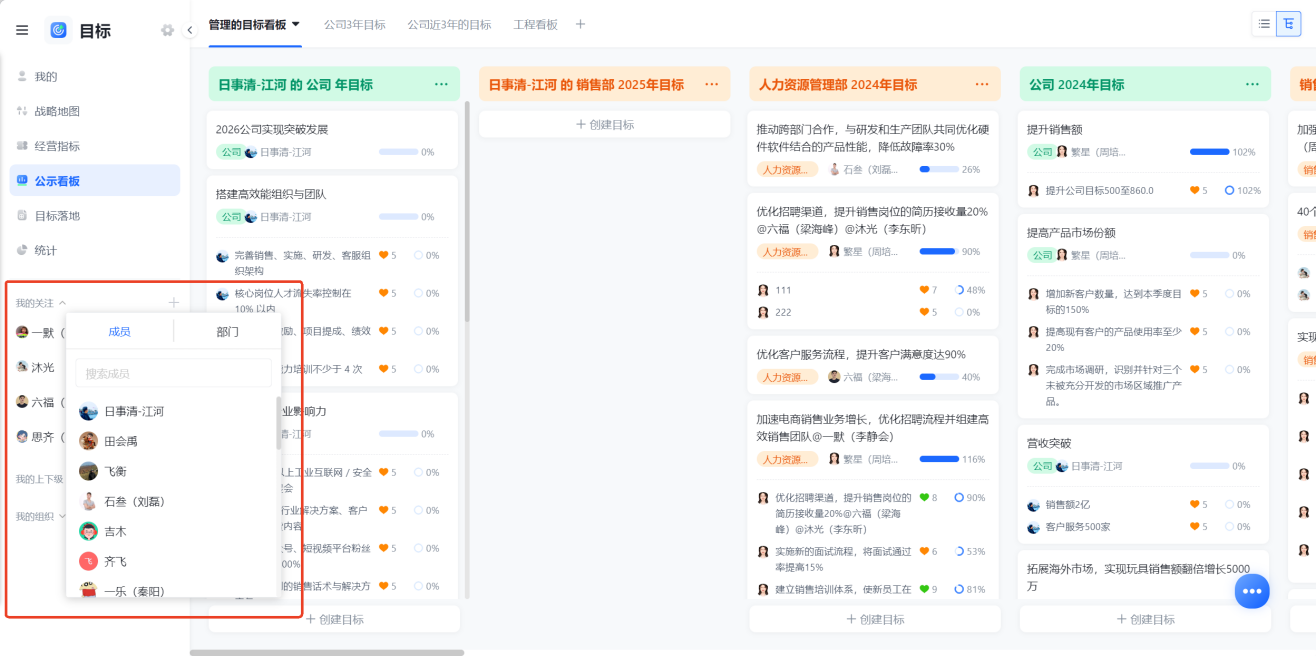Open the blue floating more-actions button
This screenshot has height=656, width=1316.
(1251, 591)
